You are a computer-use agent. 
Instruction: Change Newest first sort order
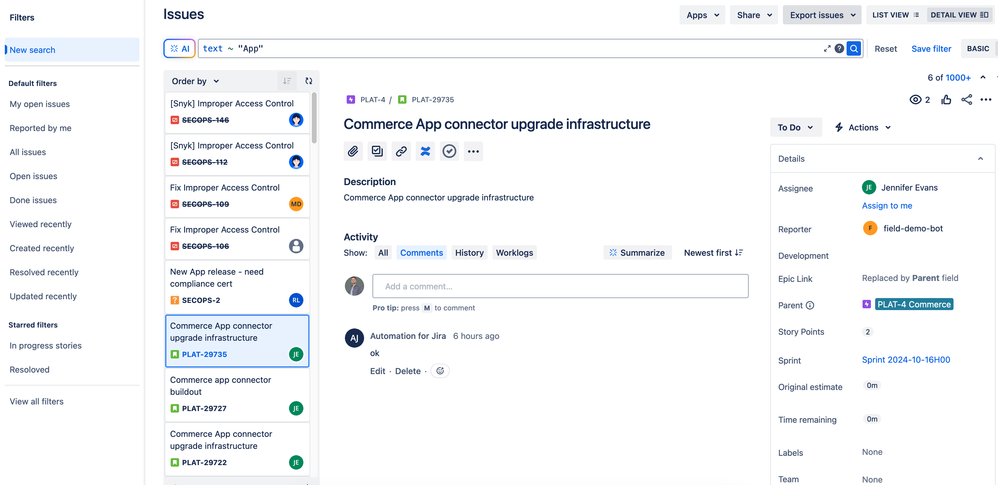tap(713, 253)
